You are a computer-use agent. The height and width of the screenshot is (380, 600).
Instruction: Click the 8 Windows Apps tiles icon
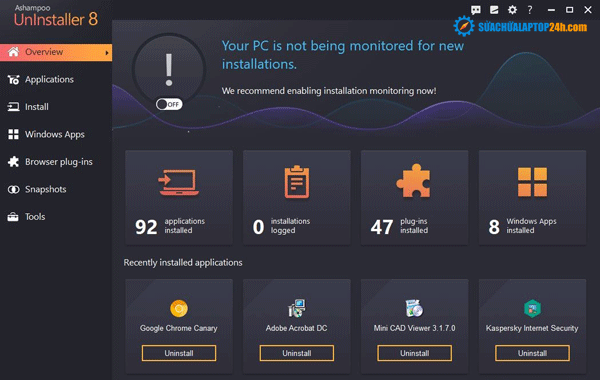(x=532, y=182)
